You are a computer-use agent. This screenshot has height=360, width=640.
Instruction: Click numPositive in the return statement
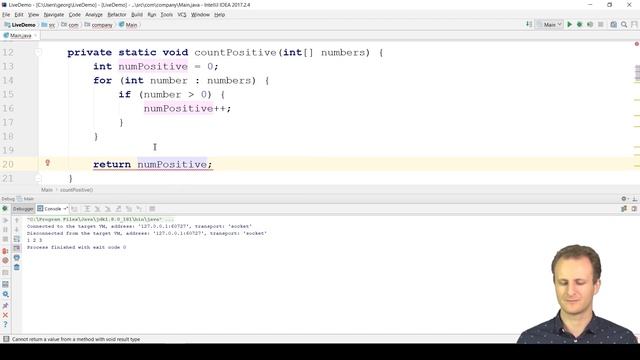(172, 164)
